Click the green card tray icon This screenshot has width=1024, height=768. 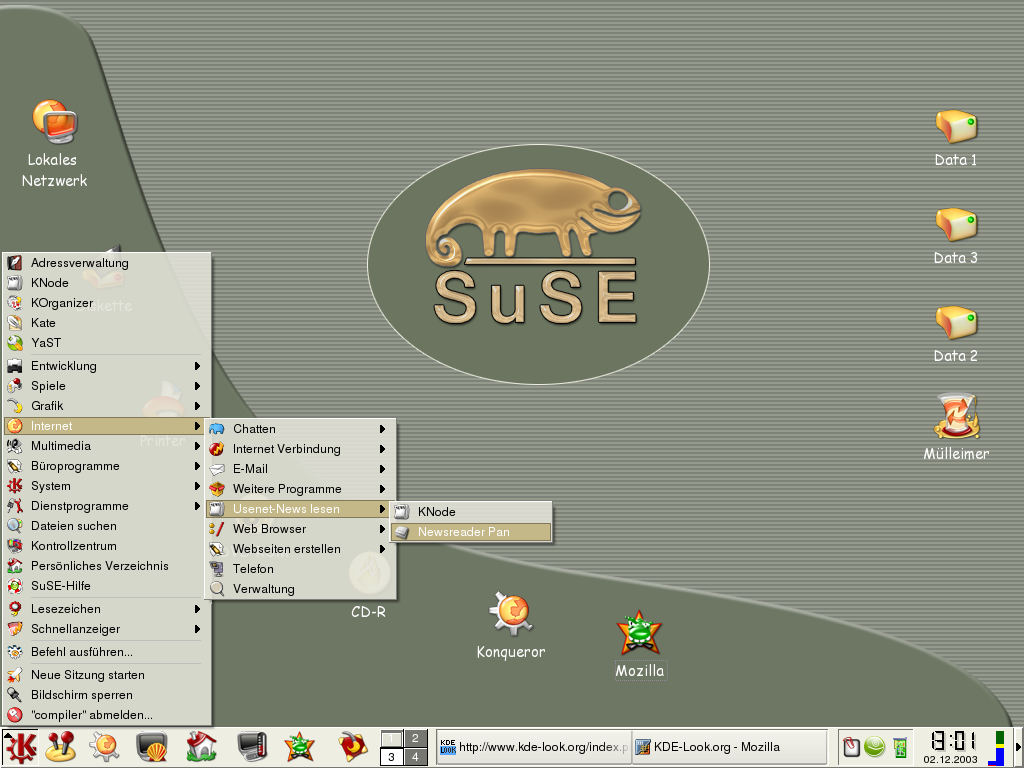(901, 746)
